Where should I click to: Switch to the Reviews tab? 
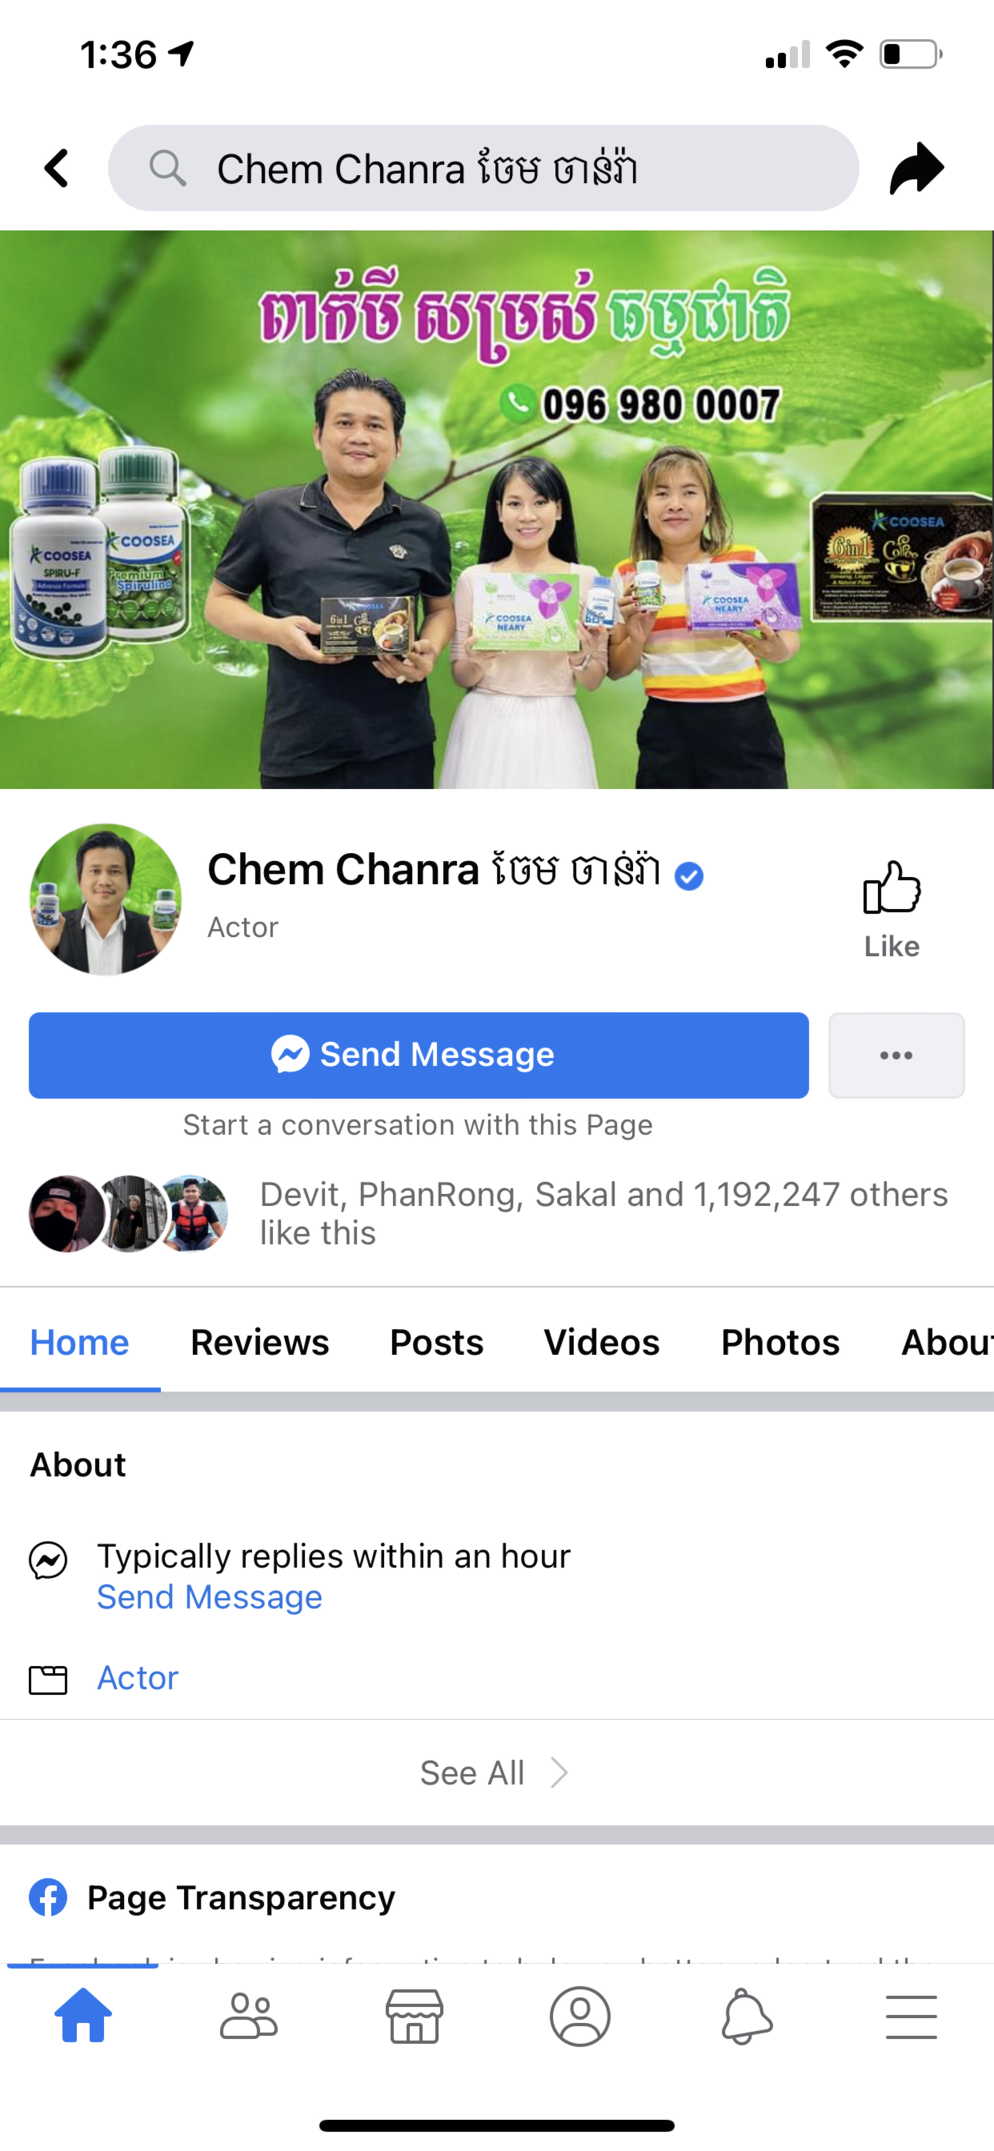point(260,1342)
